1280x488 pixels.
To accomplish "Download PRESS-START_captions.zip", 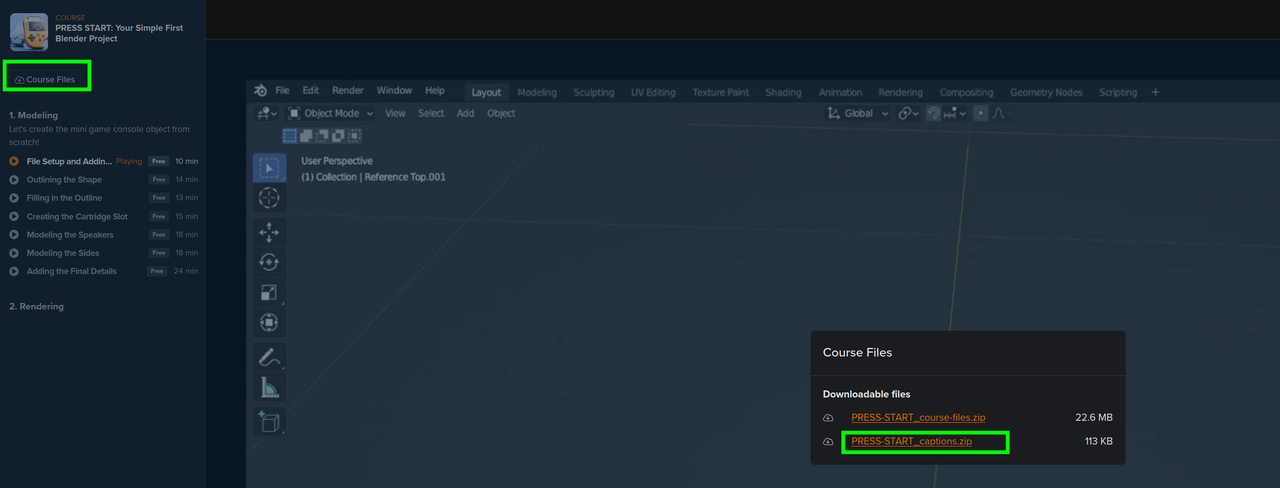I will pos(911,441).
